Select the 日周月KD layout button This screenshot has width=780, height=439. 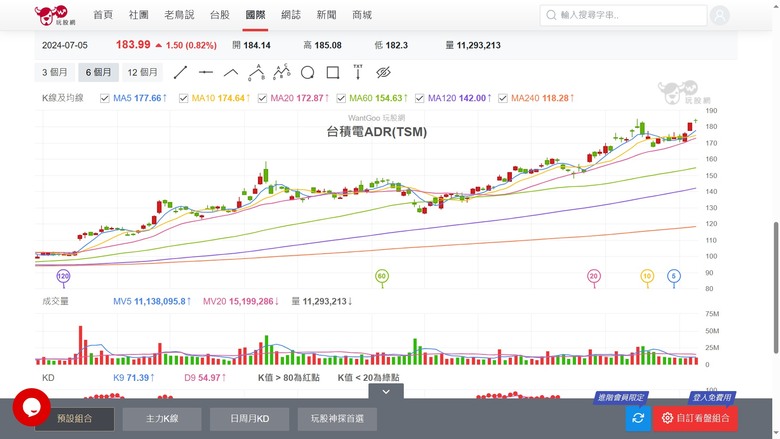pos(250,419)
